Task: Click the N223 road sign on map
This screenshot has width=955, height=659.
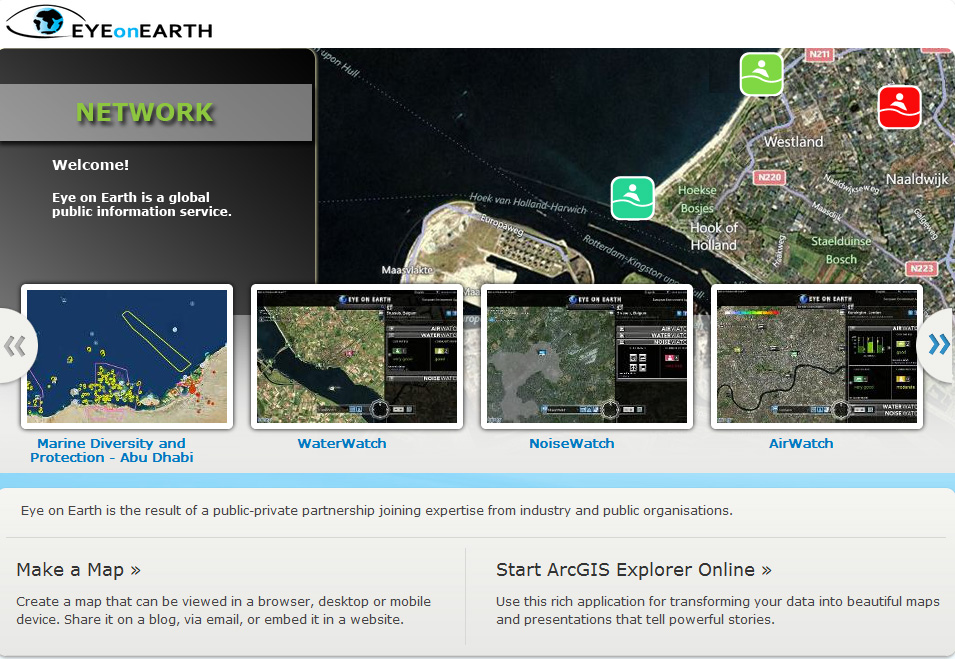Action: pyautogui.click(x=921, y=268)
